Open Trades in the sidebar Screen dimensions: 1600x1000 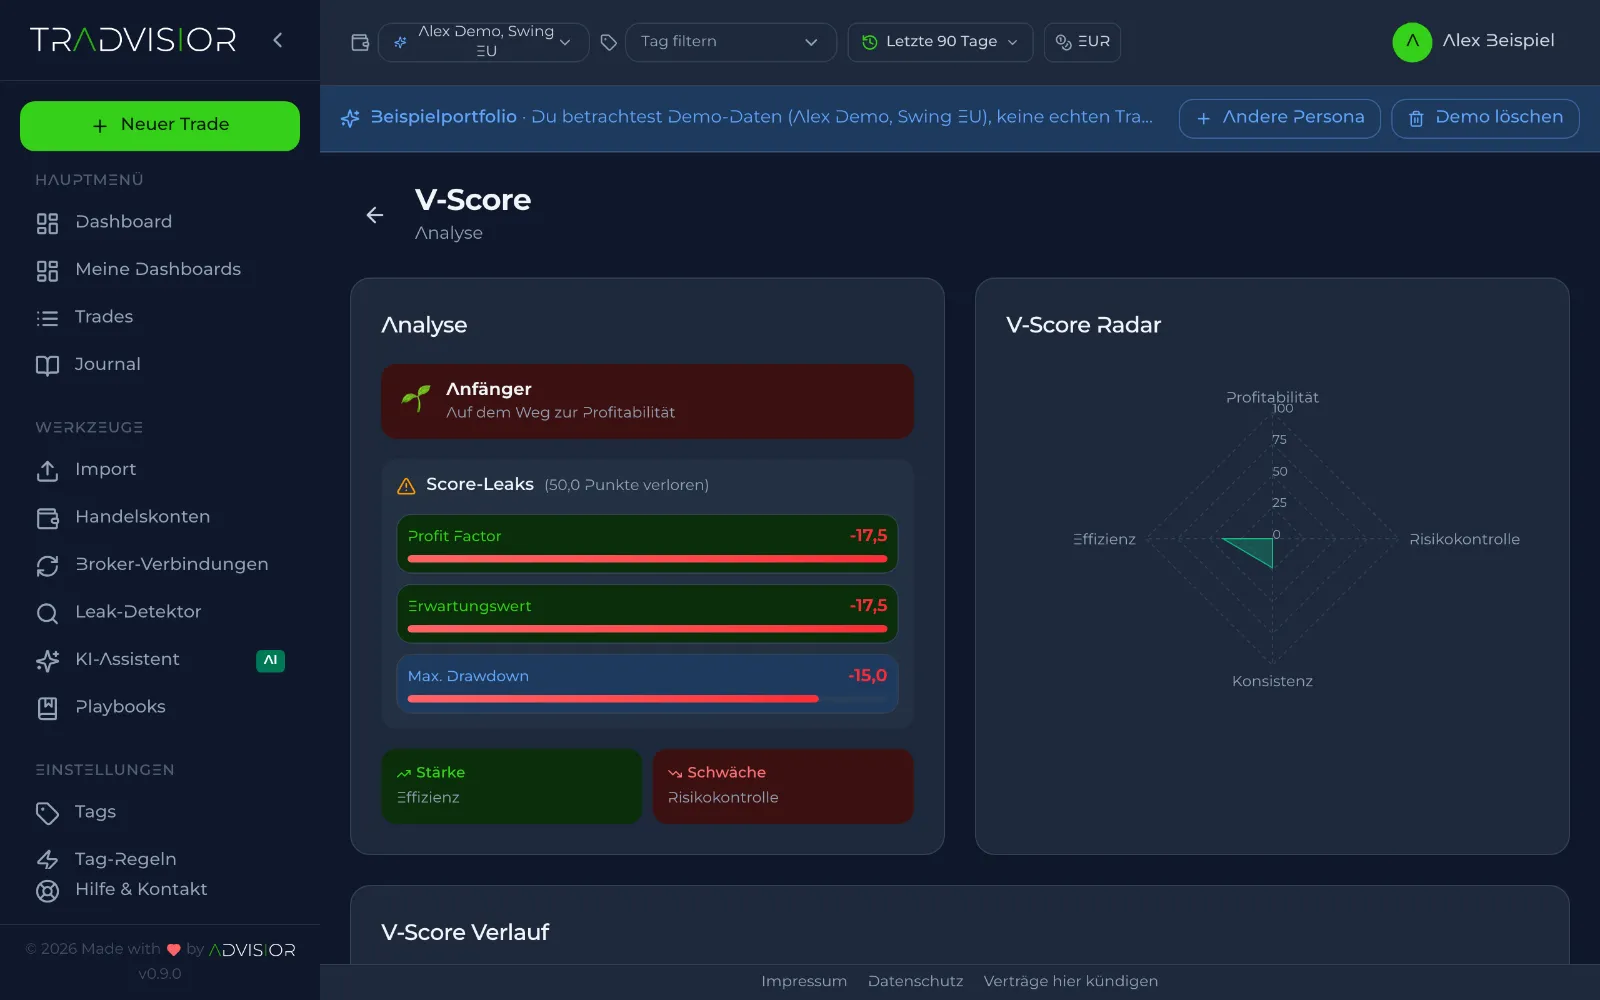(x=160, y=317)
